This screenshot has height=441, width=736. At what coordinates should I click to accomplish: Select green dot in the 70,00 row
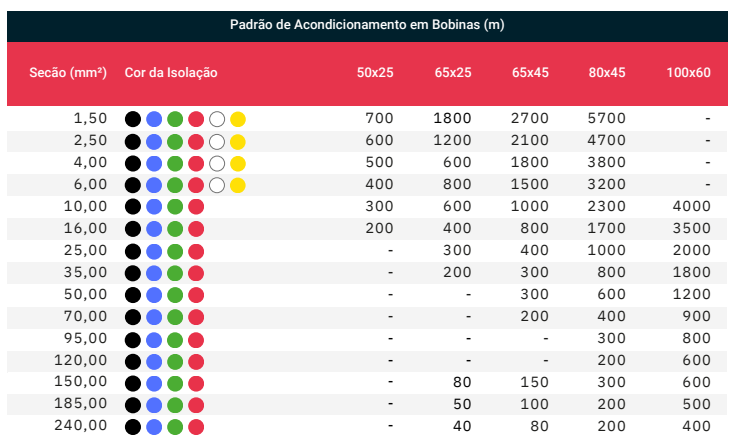[175, 317]
